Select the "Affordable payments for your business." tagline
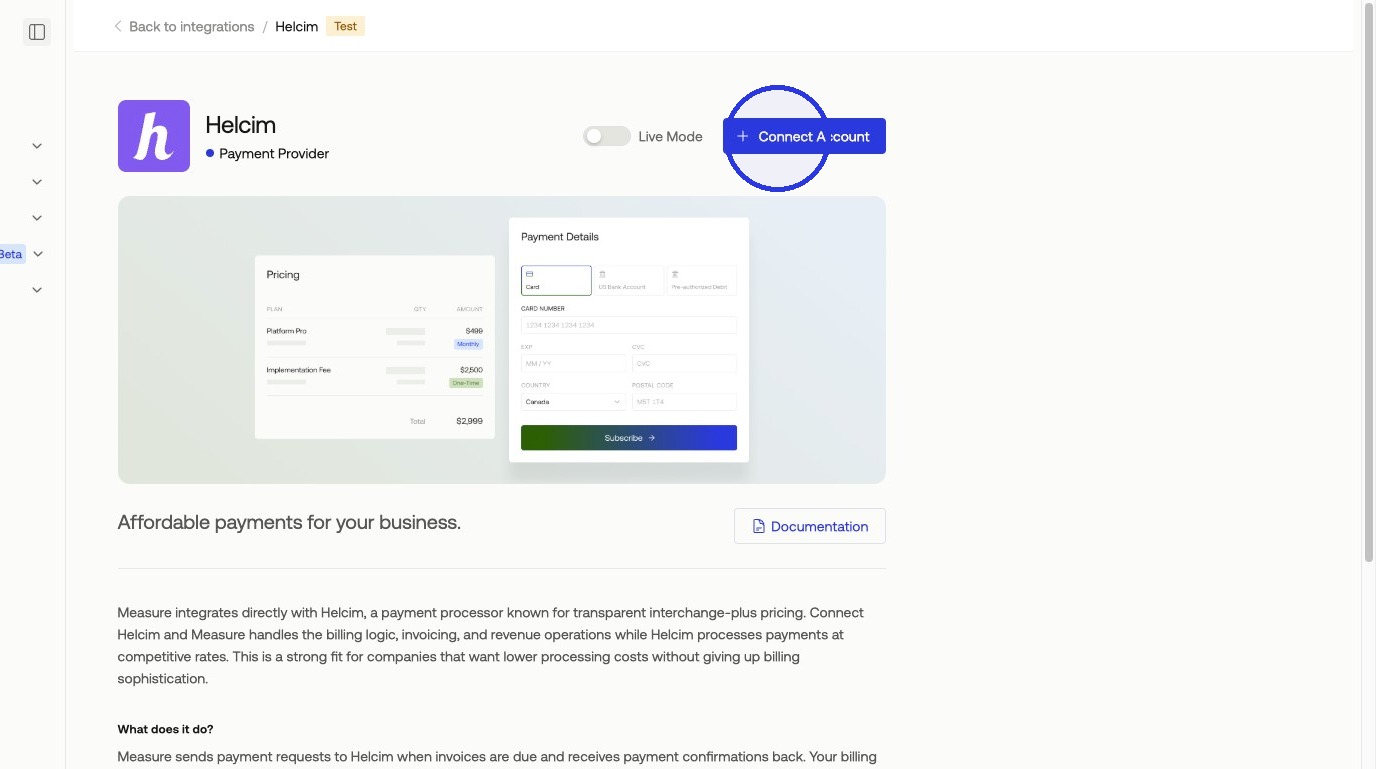Image resolution: width=1376 pixels, height=769 pixels. tap(289, 522)
